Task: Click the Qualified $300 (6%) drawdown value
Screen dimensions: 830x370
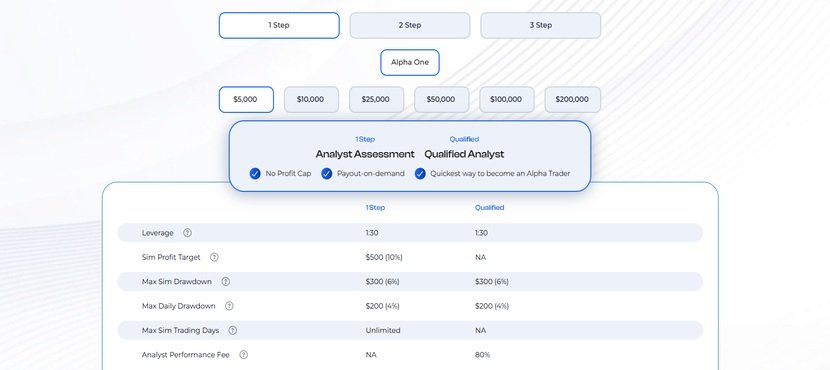Action: pyautogui.click(x=492, y=282)
